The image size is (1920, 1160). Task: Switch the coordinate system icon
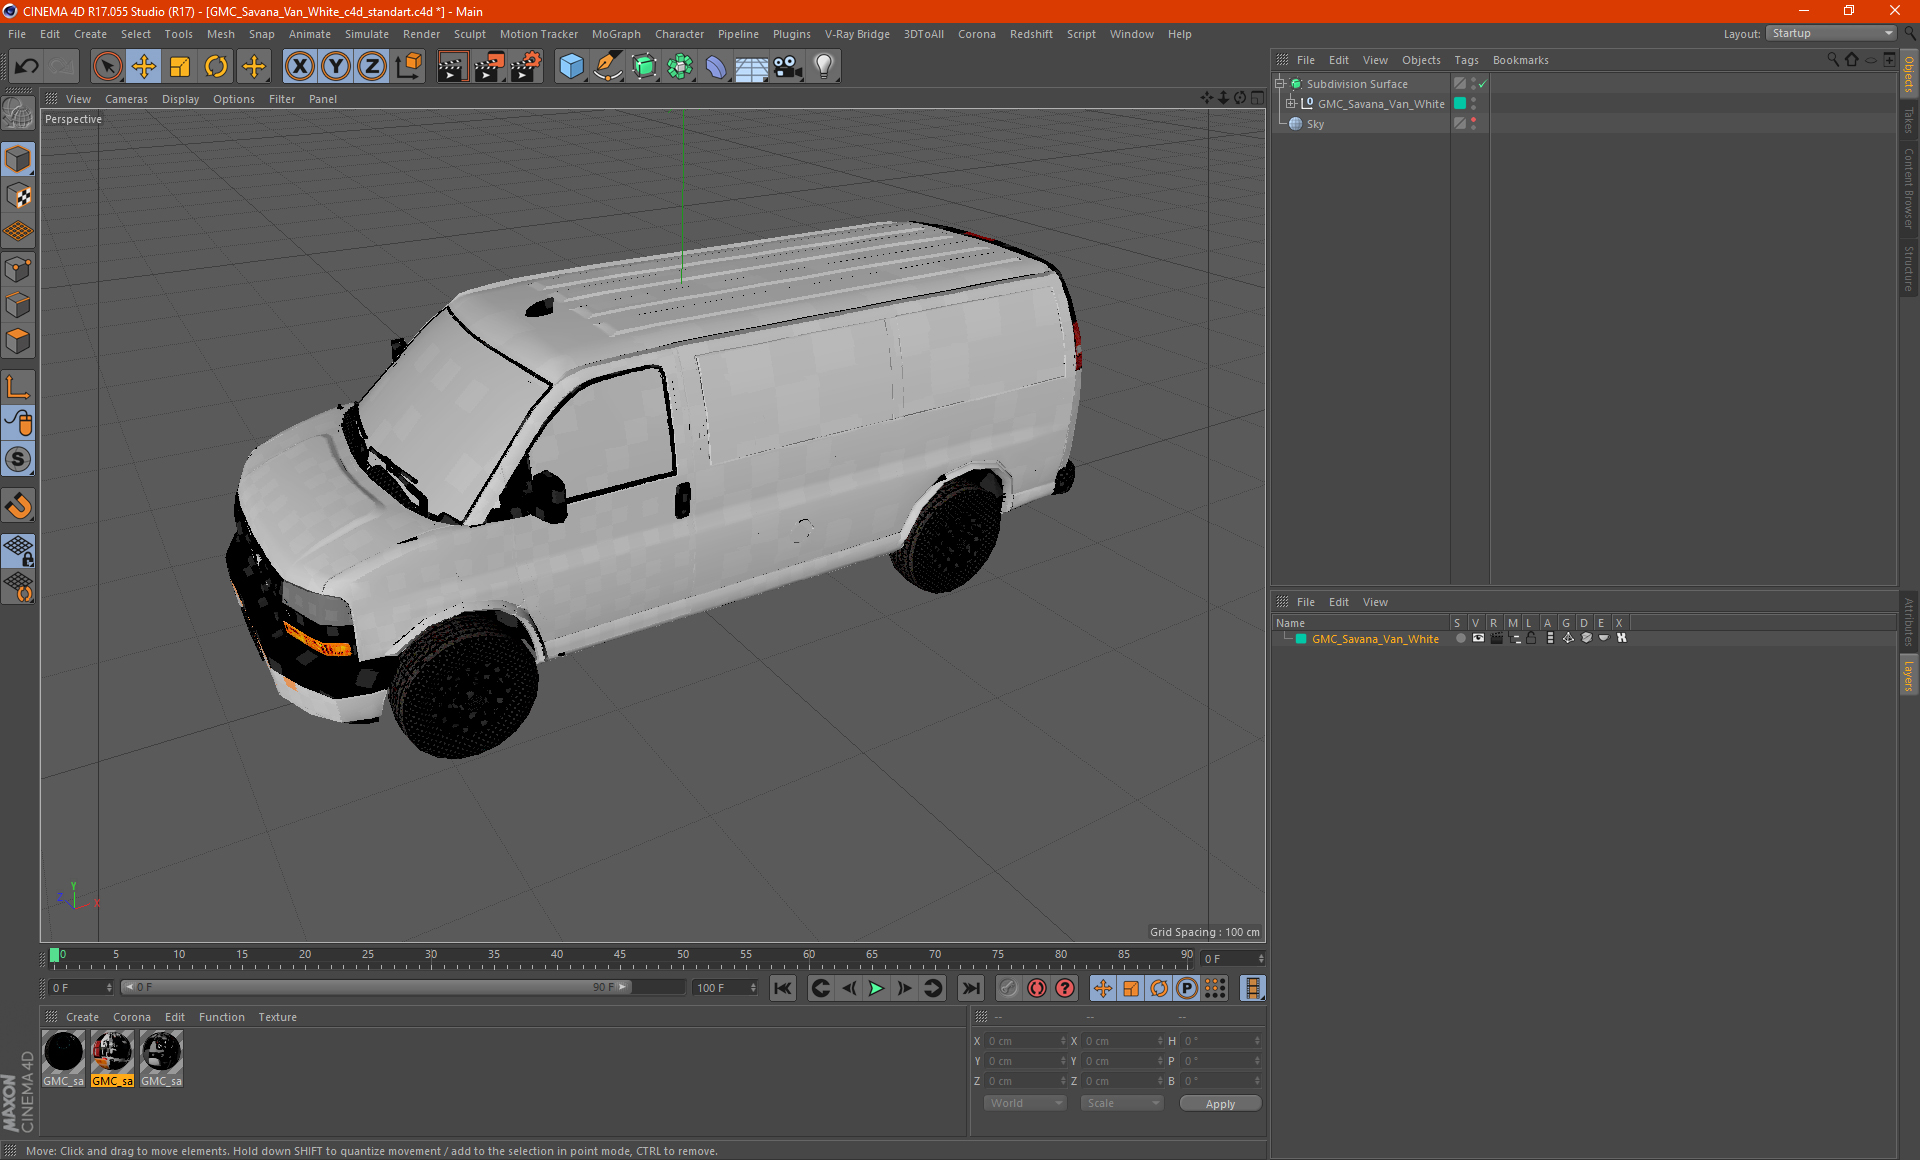[x=409, y=66]
